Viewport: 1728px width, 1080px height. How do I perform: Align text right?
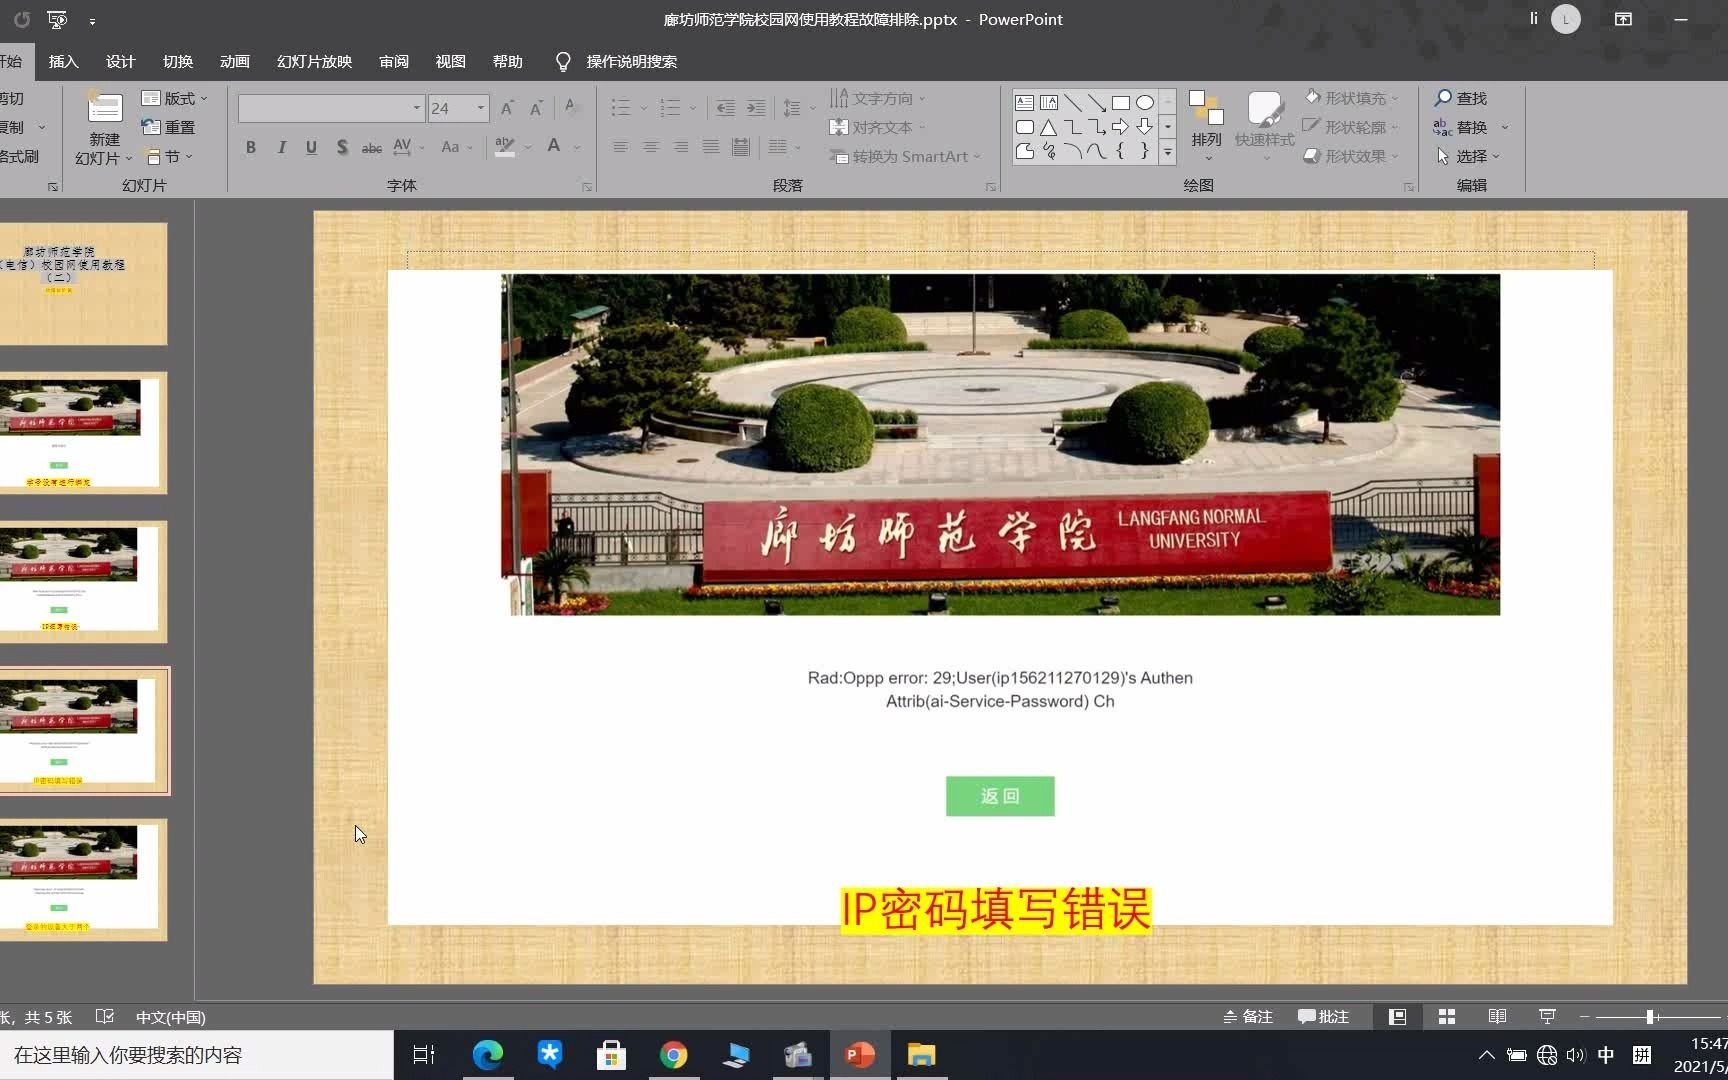click(x=681, y=147)
